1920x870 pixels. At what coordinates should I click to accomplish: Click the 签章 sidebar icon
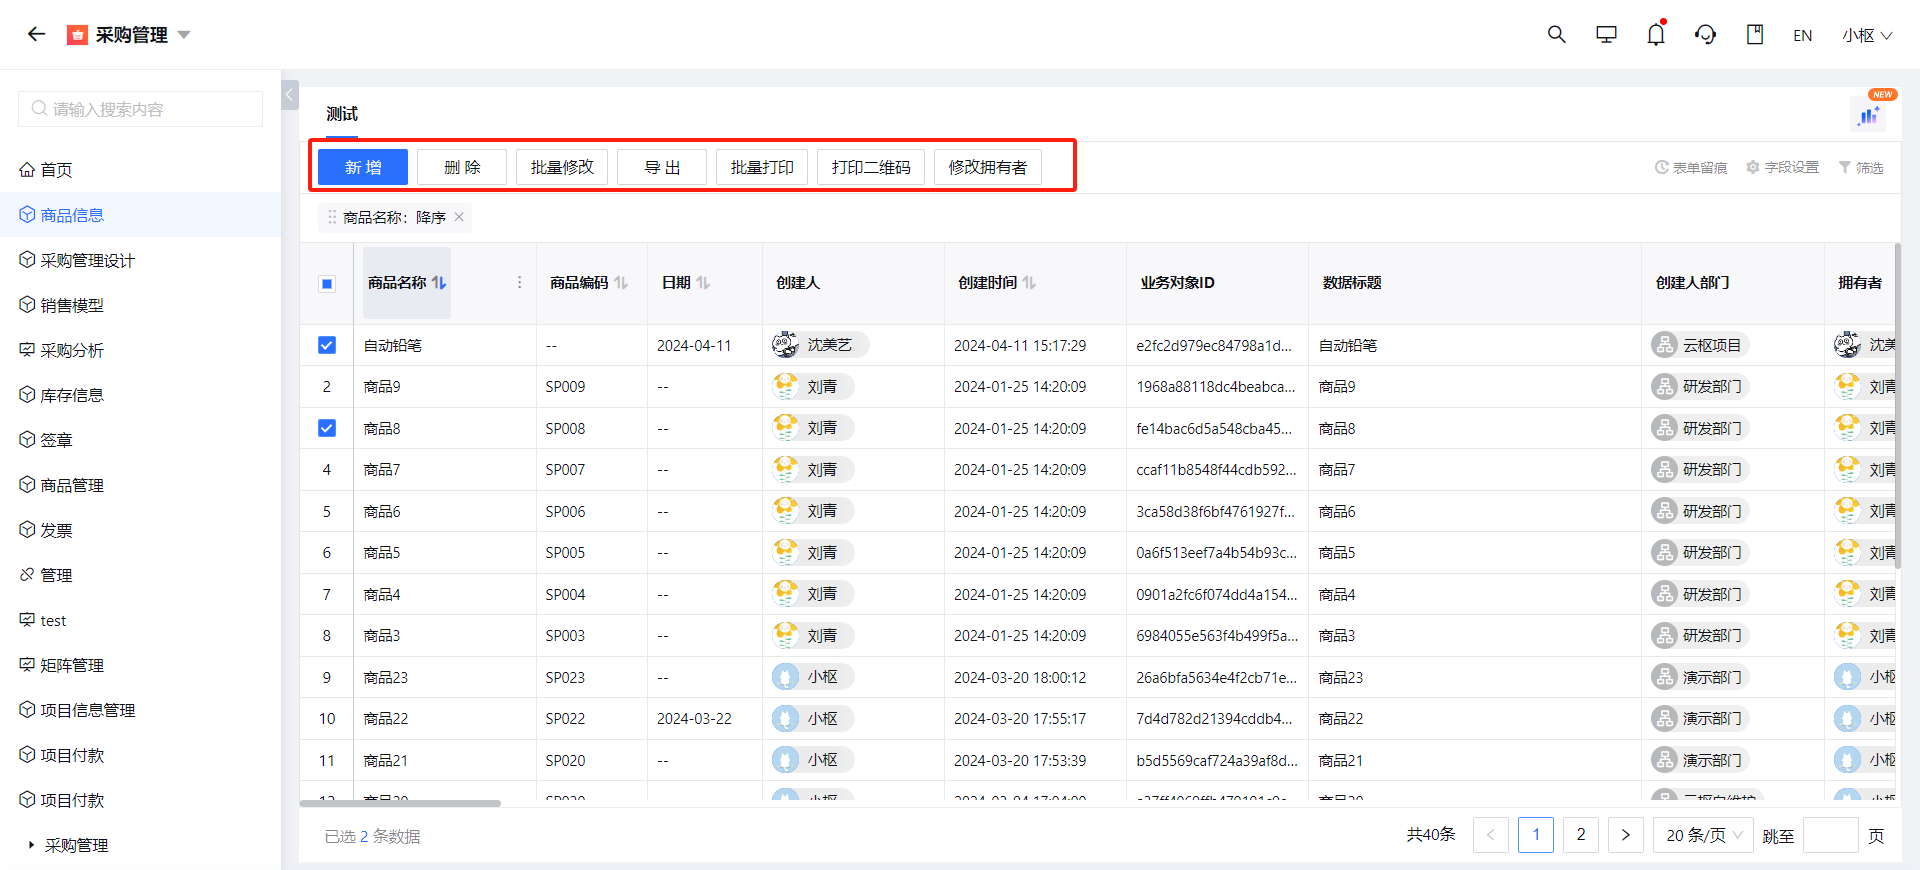pos(27,439)
